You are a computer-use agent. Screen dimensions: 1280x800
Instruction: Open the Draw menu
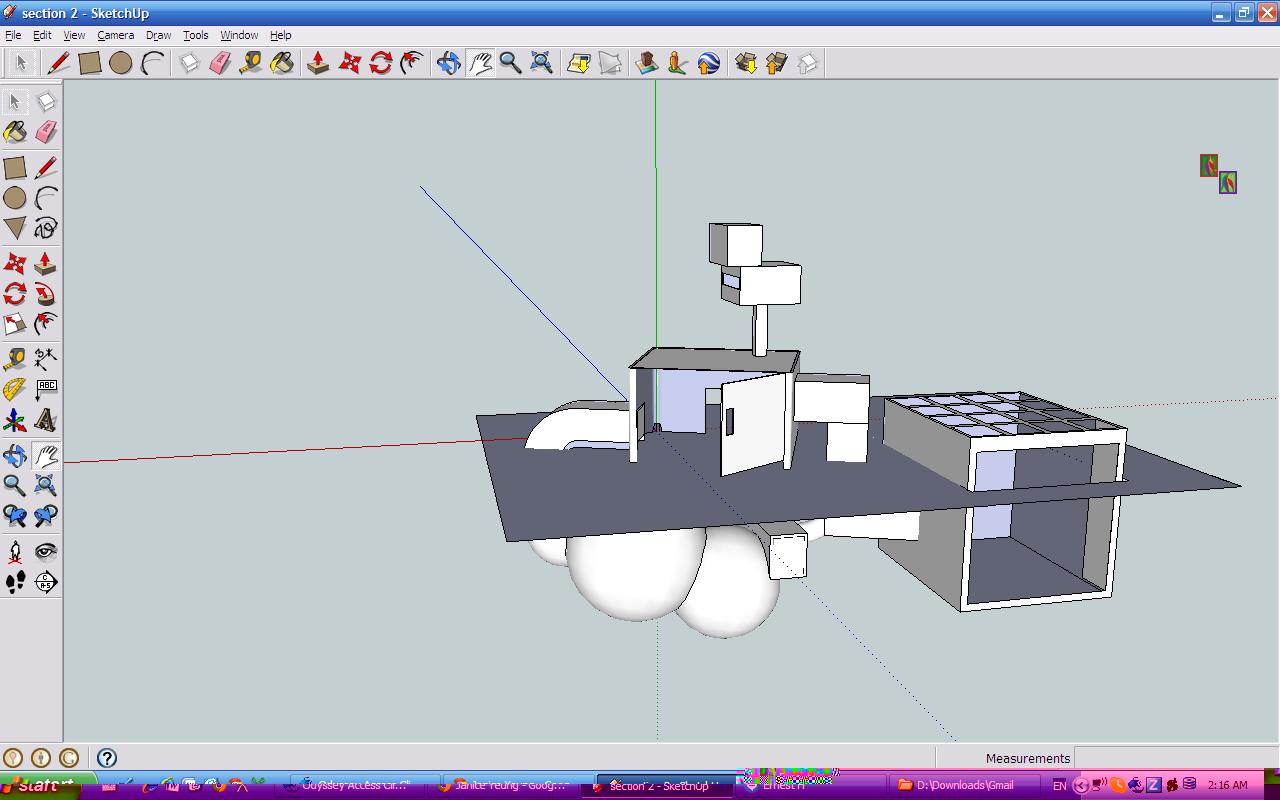(158, 34)
